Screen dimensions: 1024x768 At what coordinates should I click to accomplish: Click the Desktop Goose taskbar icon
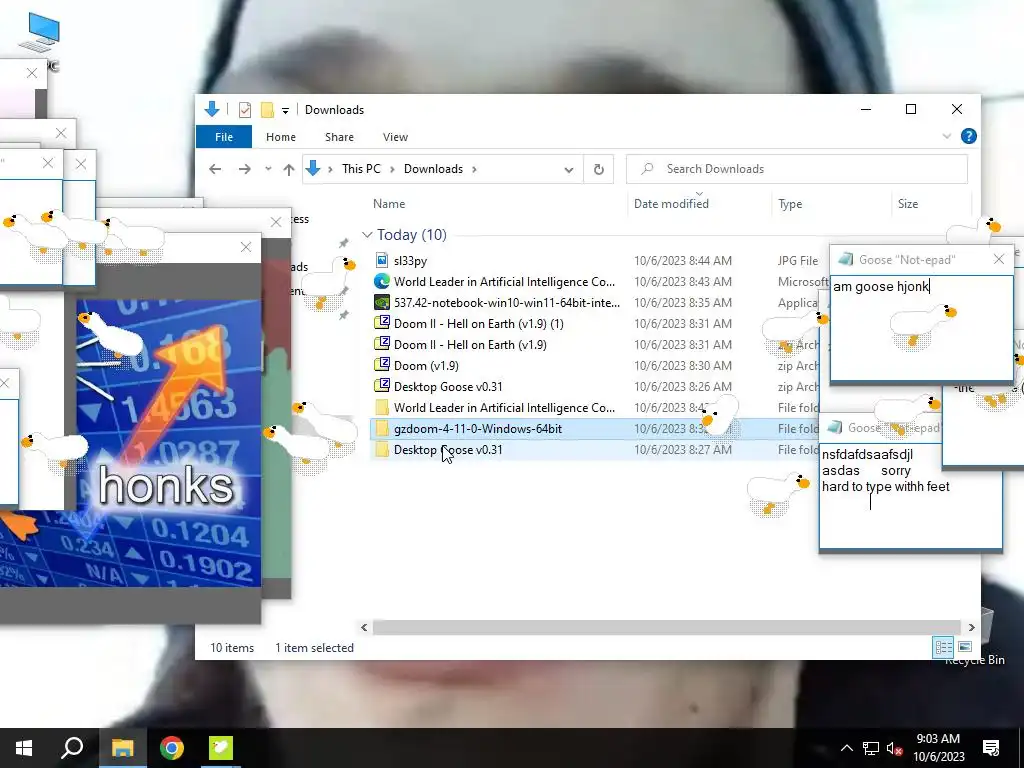pos(221,748)
